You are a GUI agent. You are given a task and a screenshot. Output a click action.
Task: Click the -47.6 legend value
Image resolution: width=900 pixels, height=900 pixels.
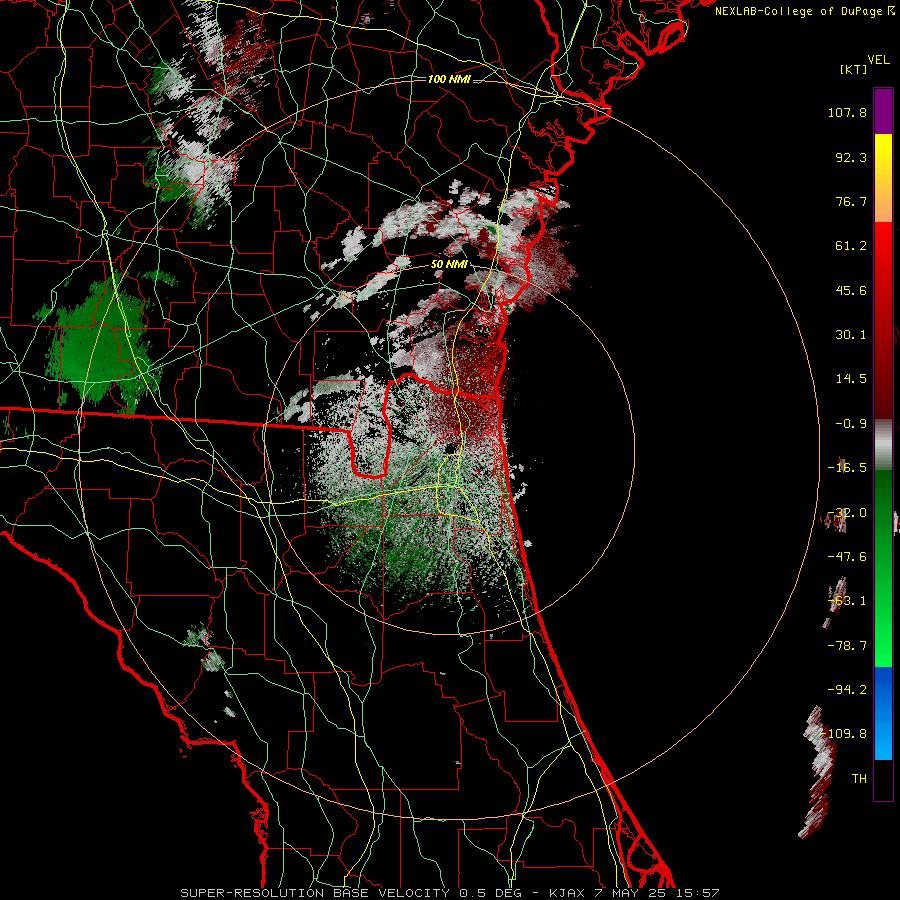click(847, 557)
